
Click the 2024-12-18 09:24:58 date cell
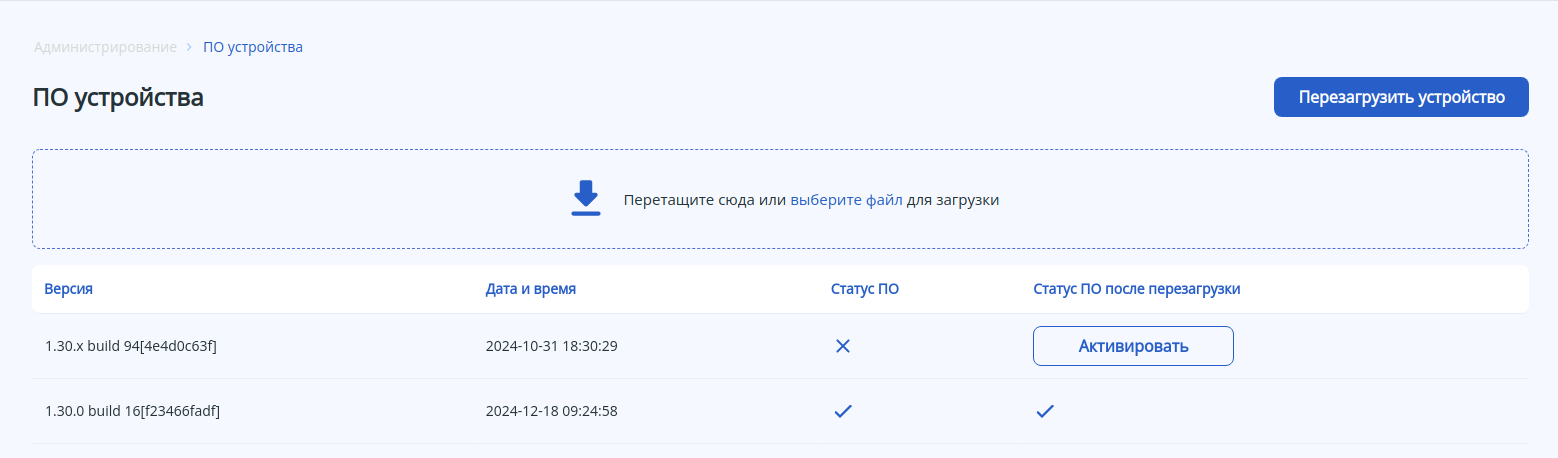(x=551, y=411)
